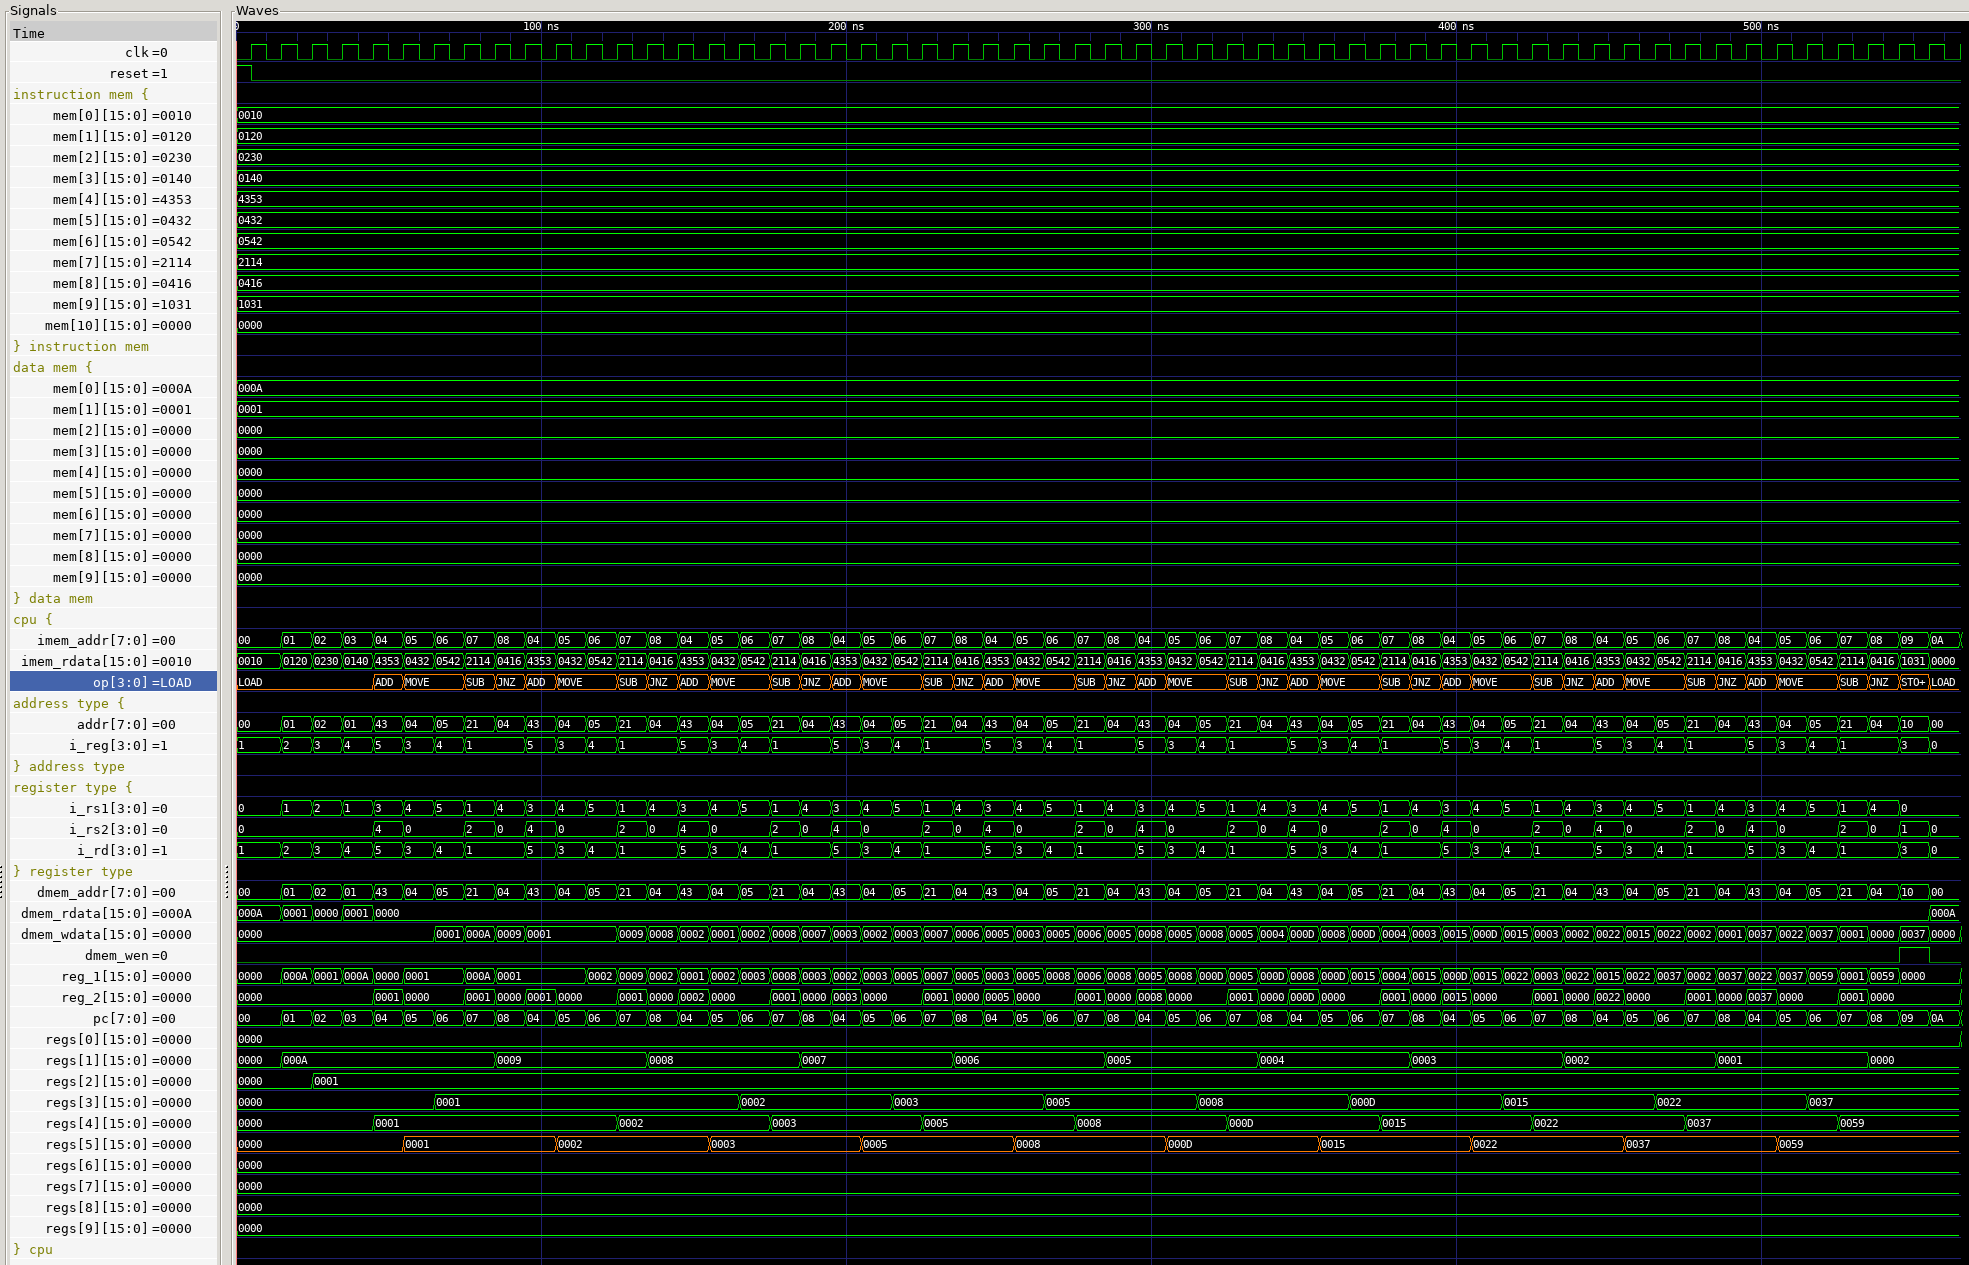Select the reg_2[15:0] signal
Image resolution: width=1969 pixels, height=1265 pixels.
(x=113, y=997)
